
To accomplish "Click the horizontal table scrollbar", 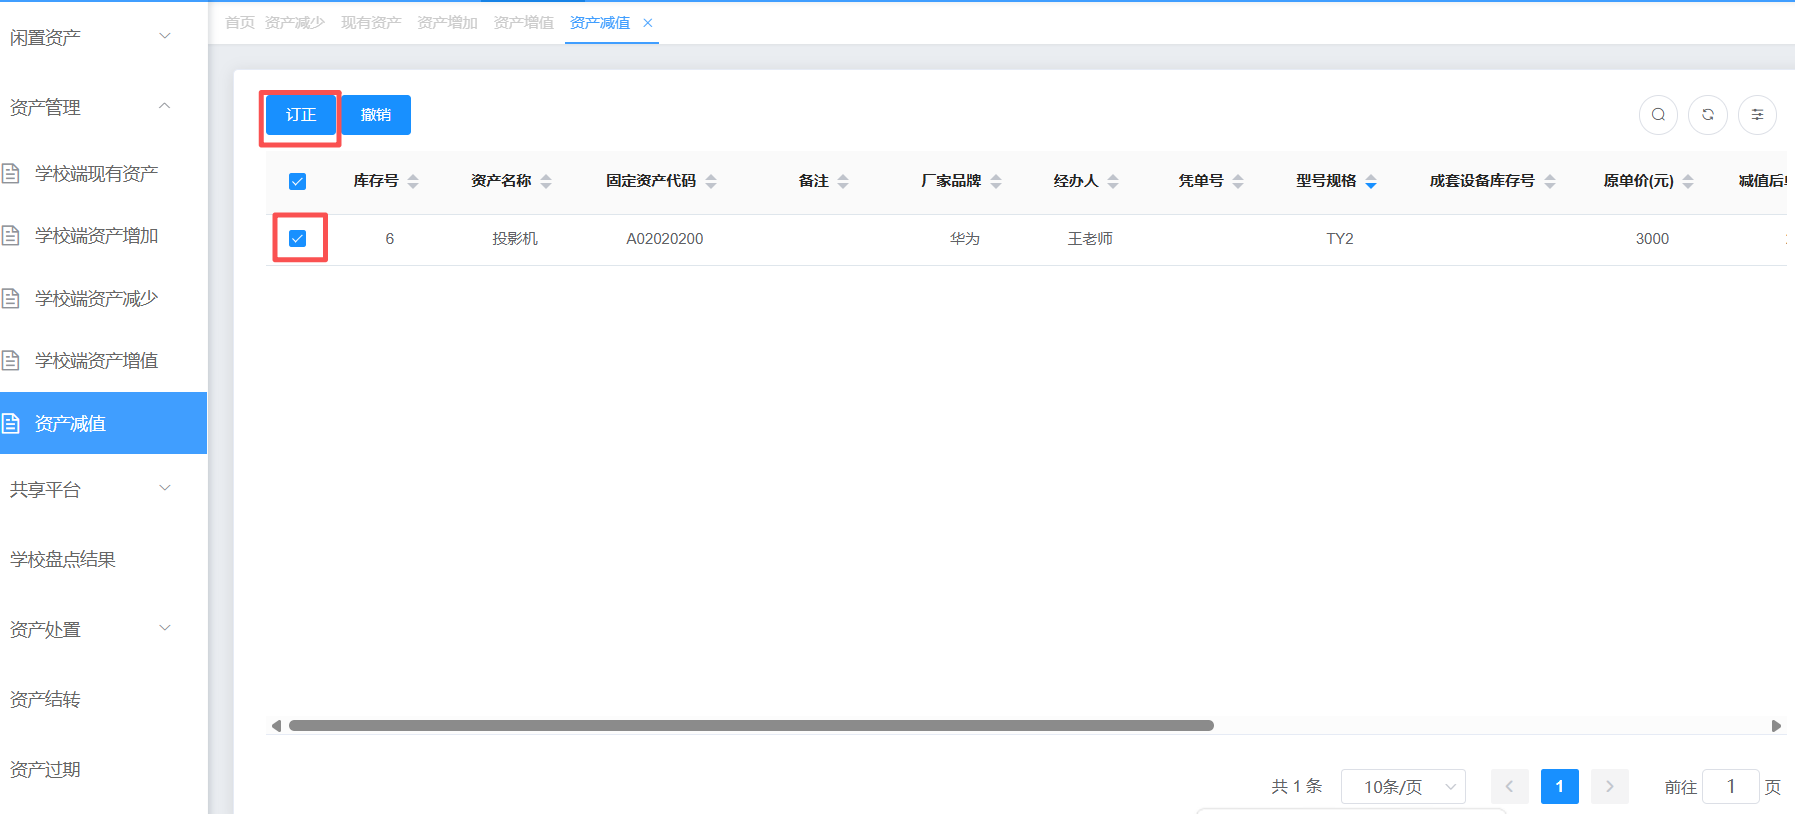I will point(750,726).
